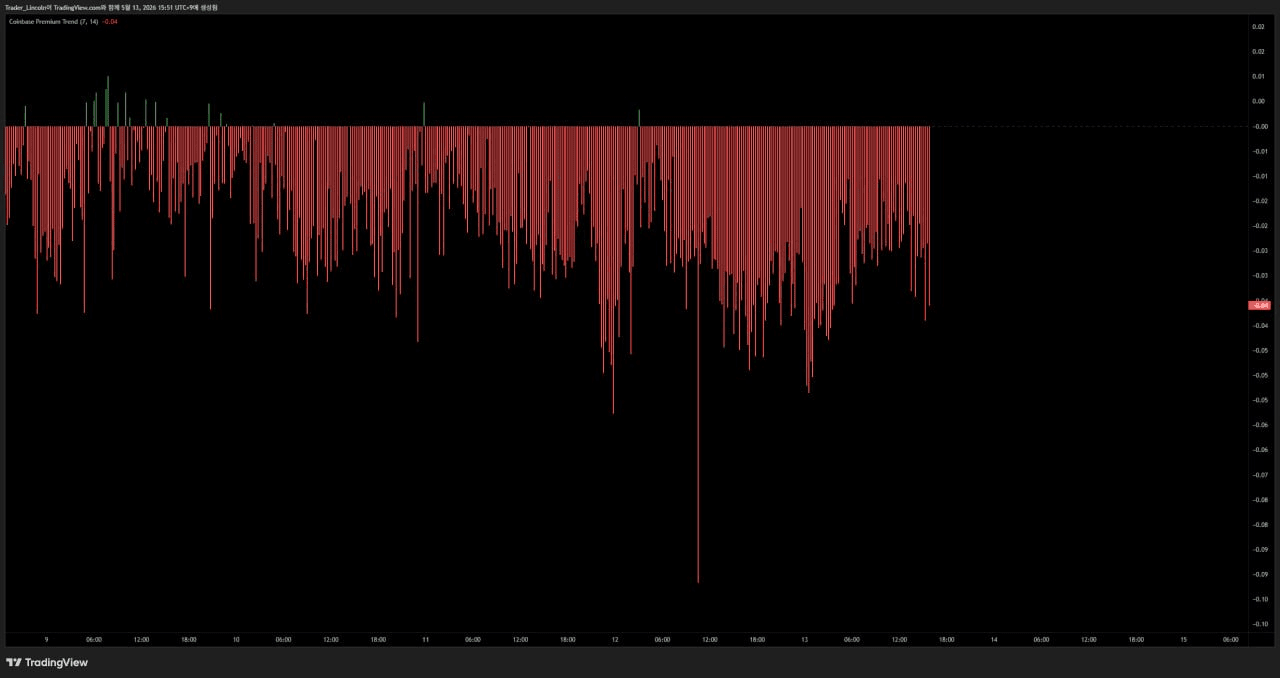Click the -0.00 price scale label at zero line

point(1258,127)
